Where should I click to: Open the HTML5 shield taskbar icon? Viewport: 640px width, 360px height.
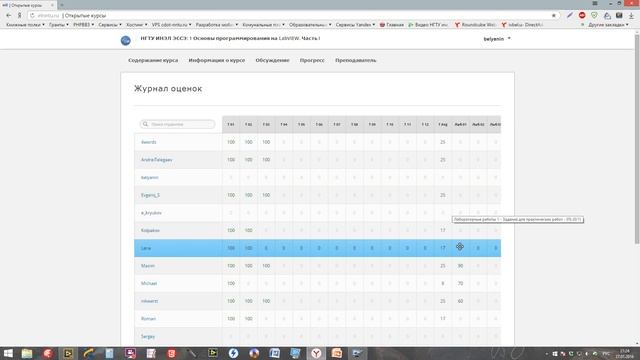[171, 353]
